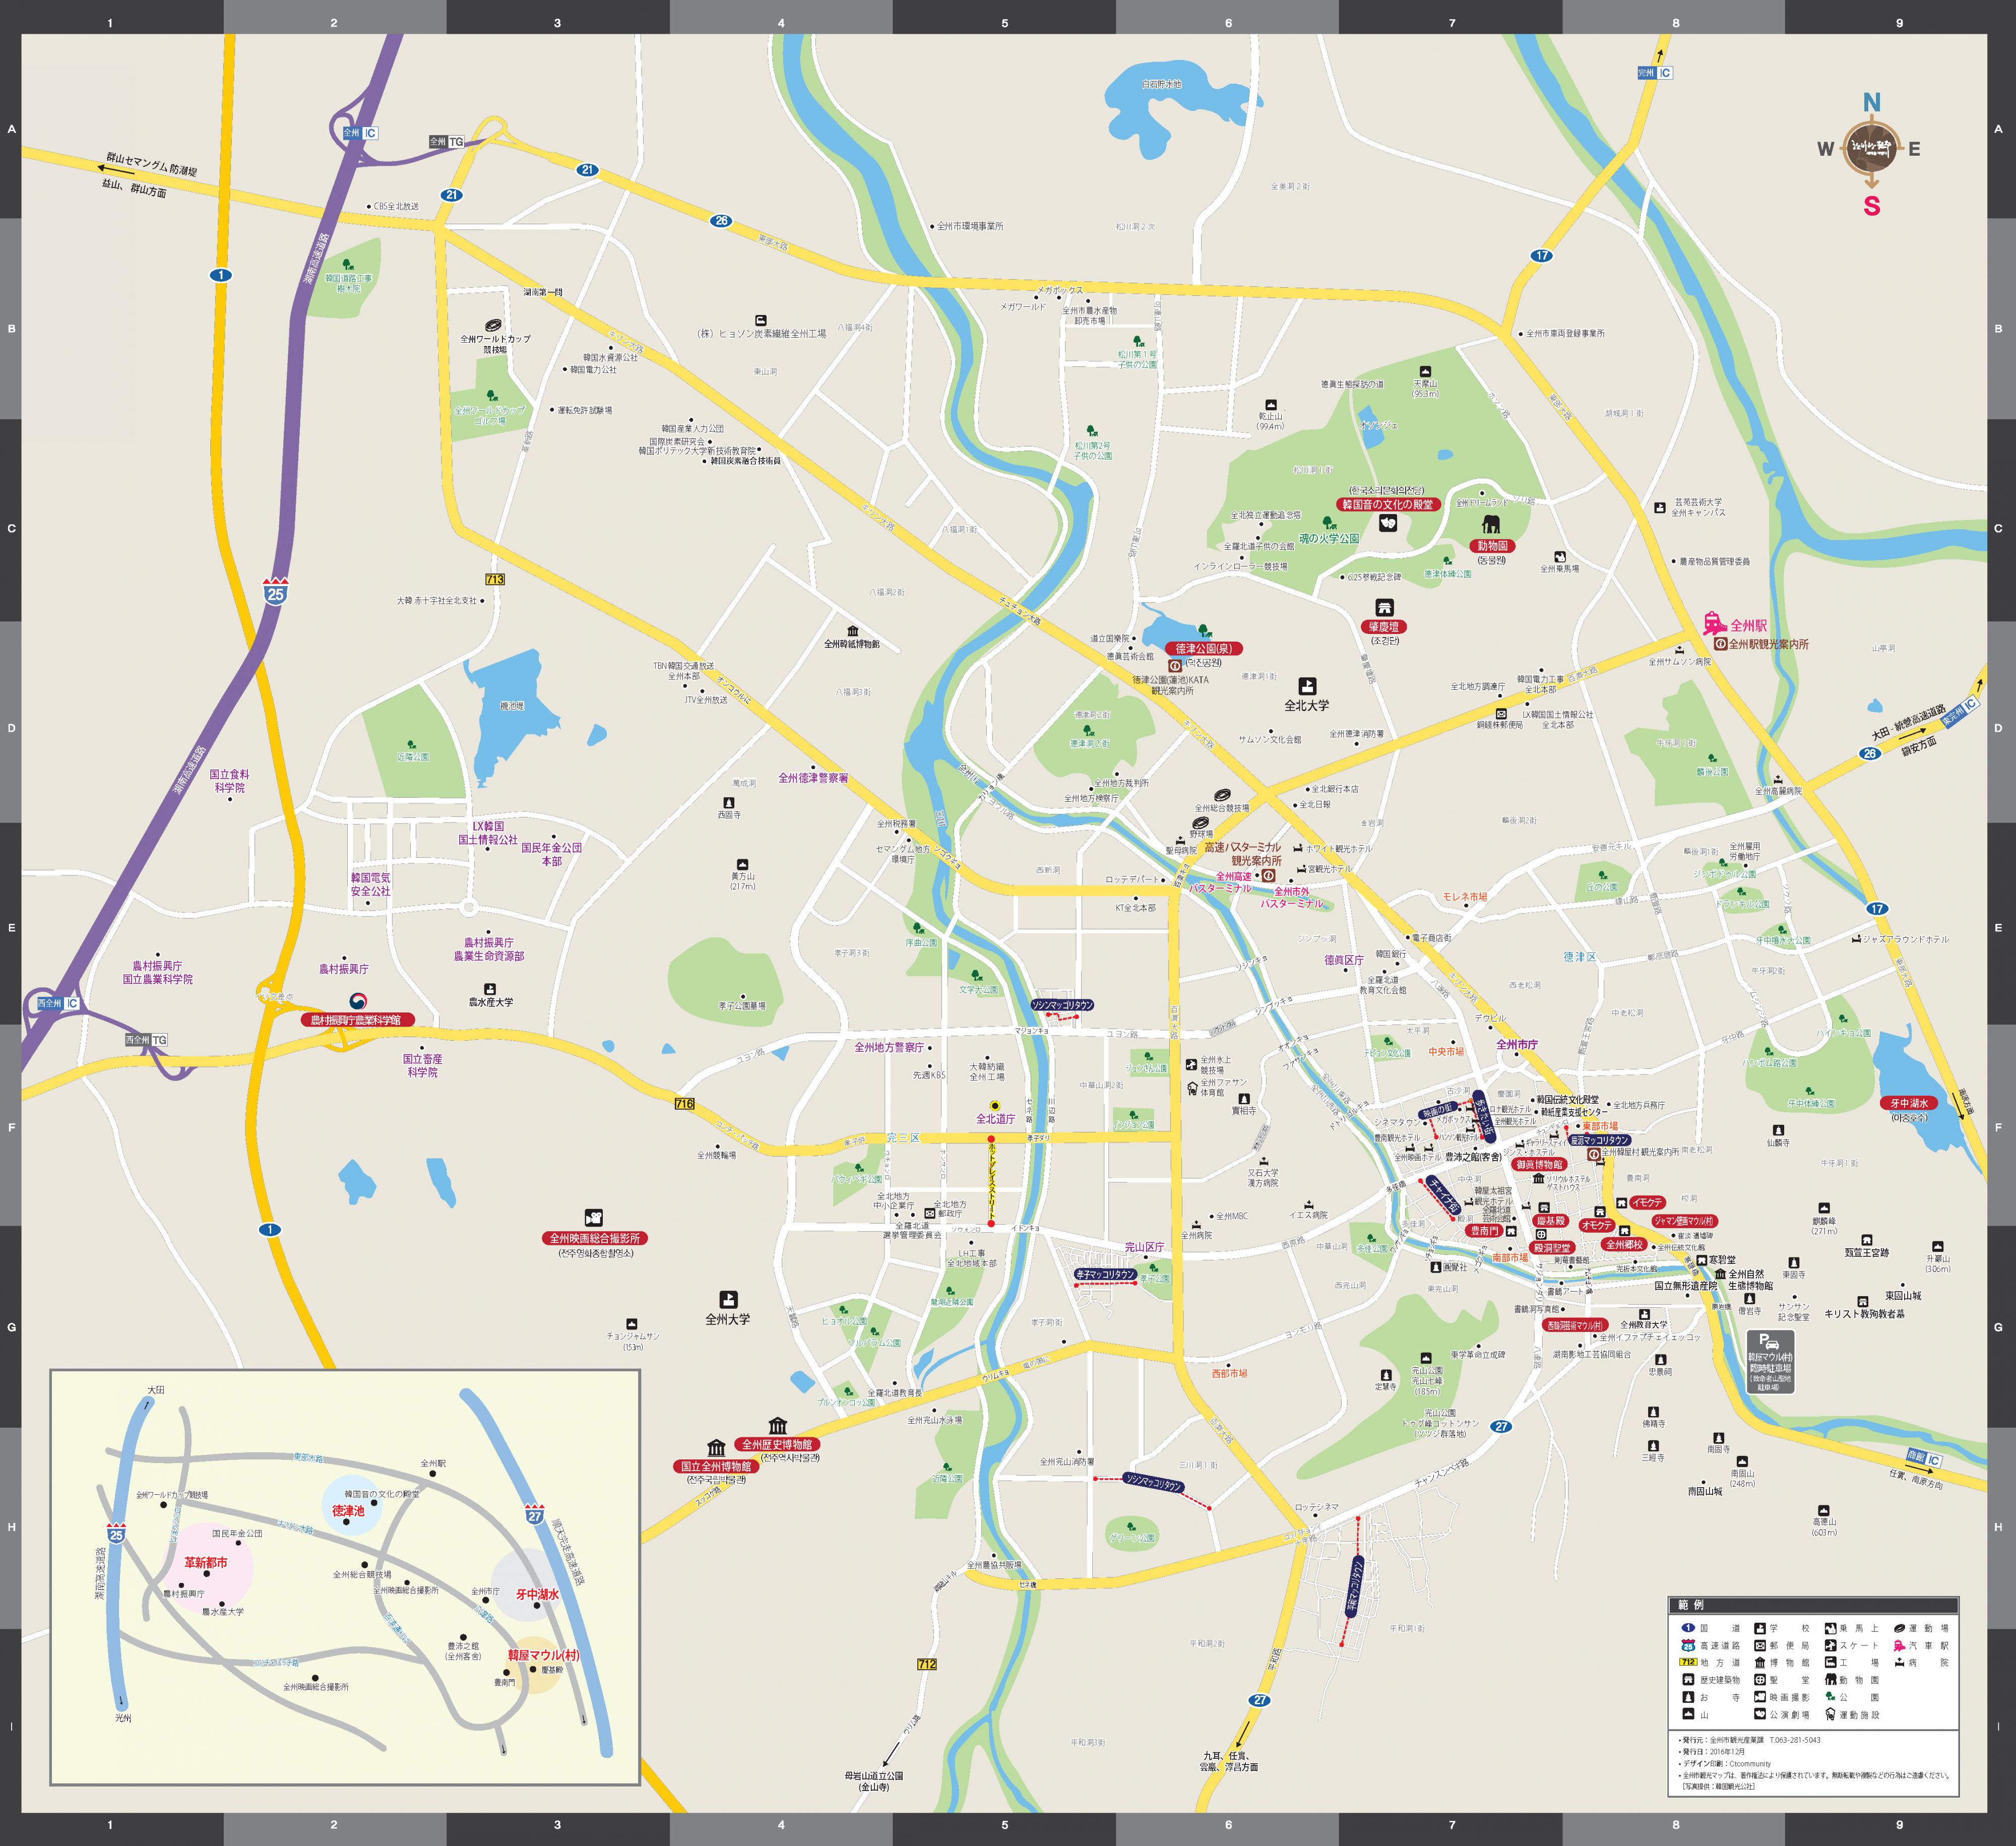This screenshot has height=1846, width=2016.
Task: Click film camera icon above 全州映画総合撮影所
Action: [594, 1218]
